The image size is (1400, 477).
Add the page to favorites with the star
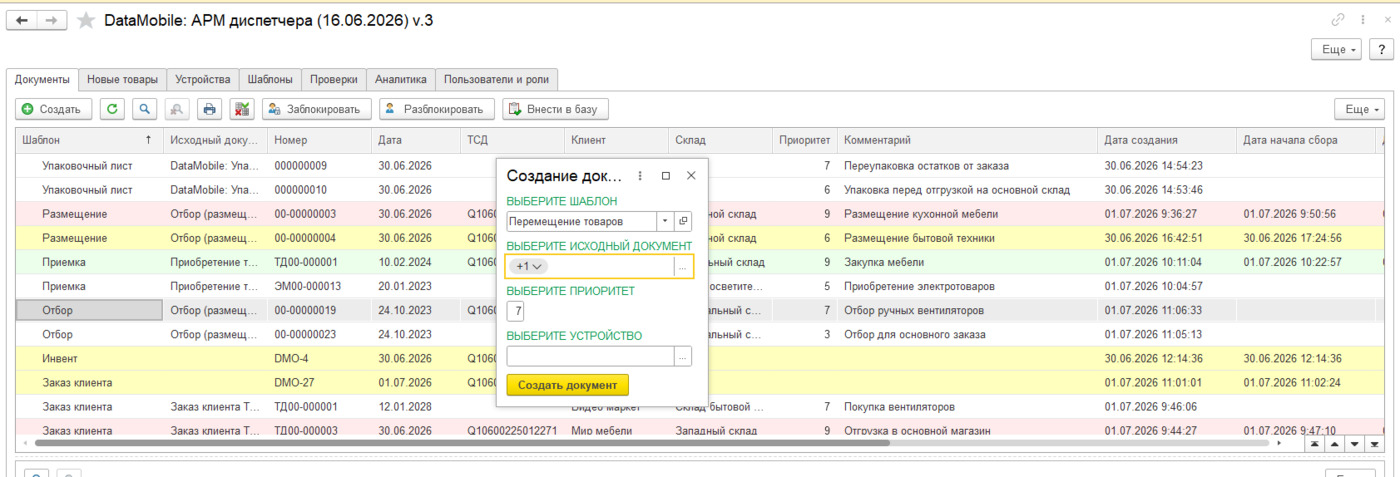87,21
